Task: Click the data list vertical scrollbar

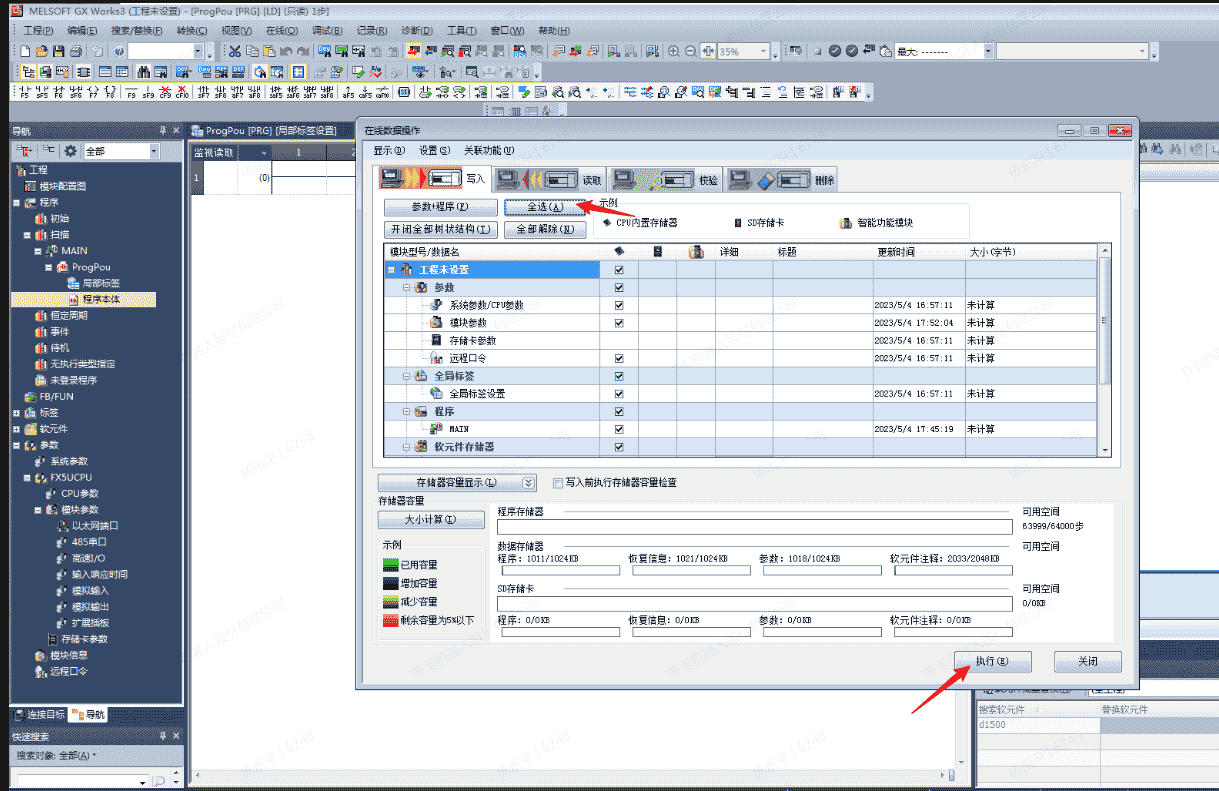Action: (1104, 320)
